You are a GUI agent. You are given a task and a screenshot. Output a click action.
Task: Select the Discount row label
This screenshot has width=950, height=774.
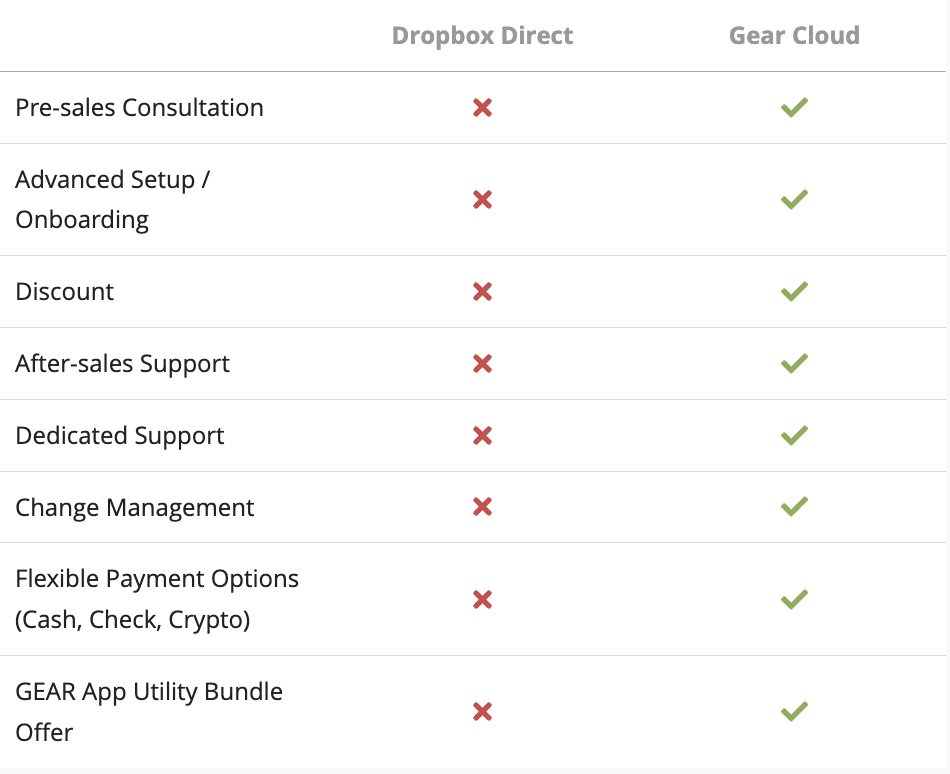point(64,292)
